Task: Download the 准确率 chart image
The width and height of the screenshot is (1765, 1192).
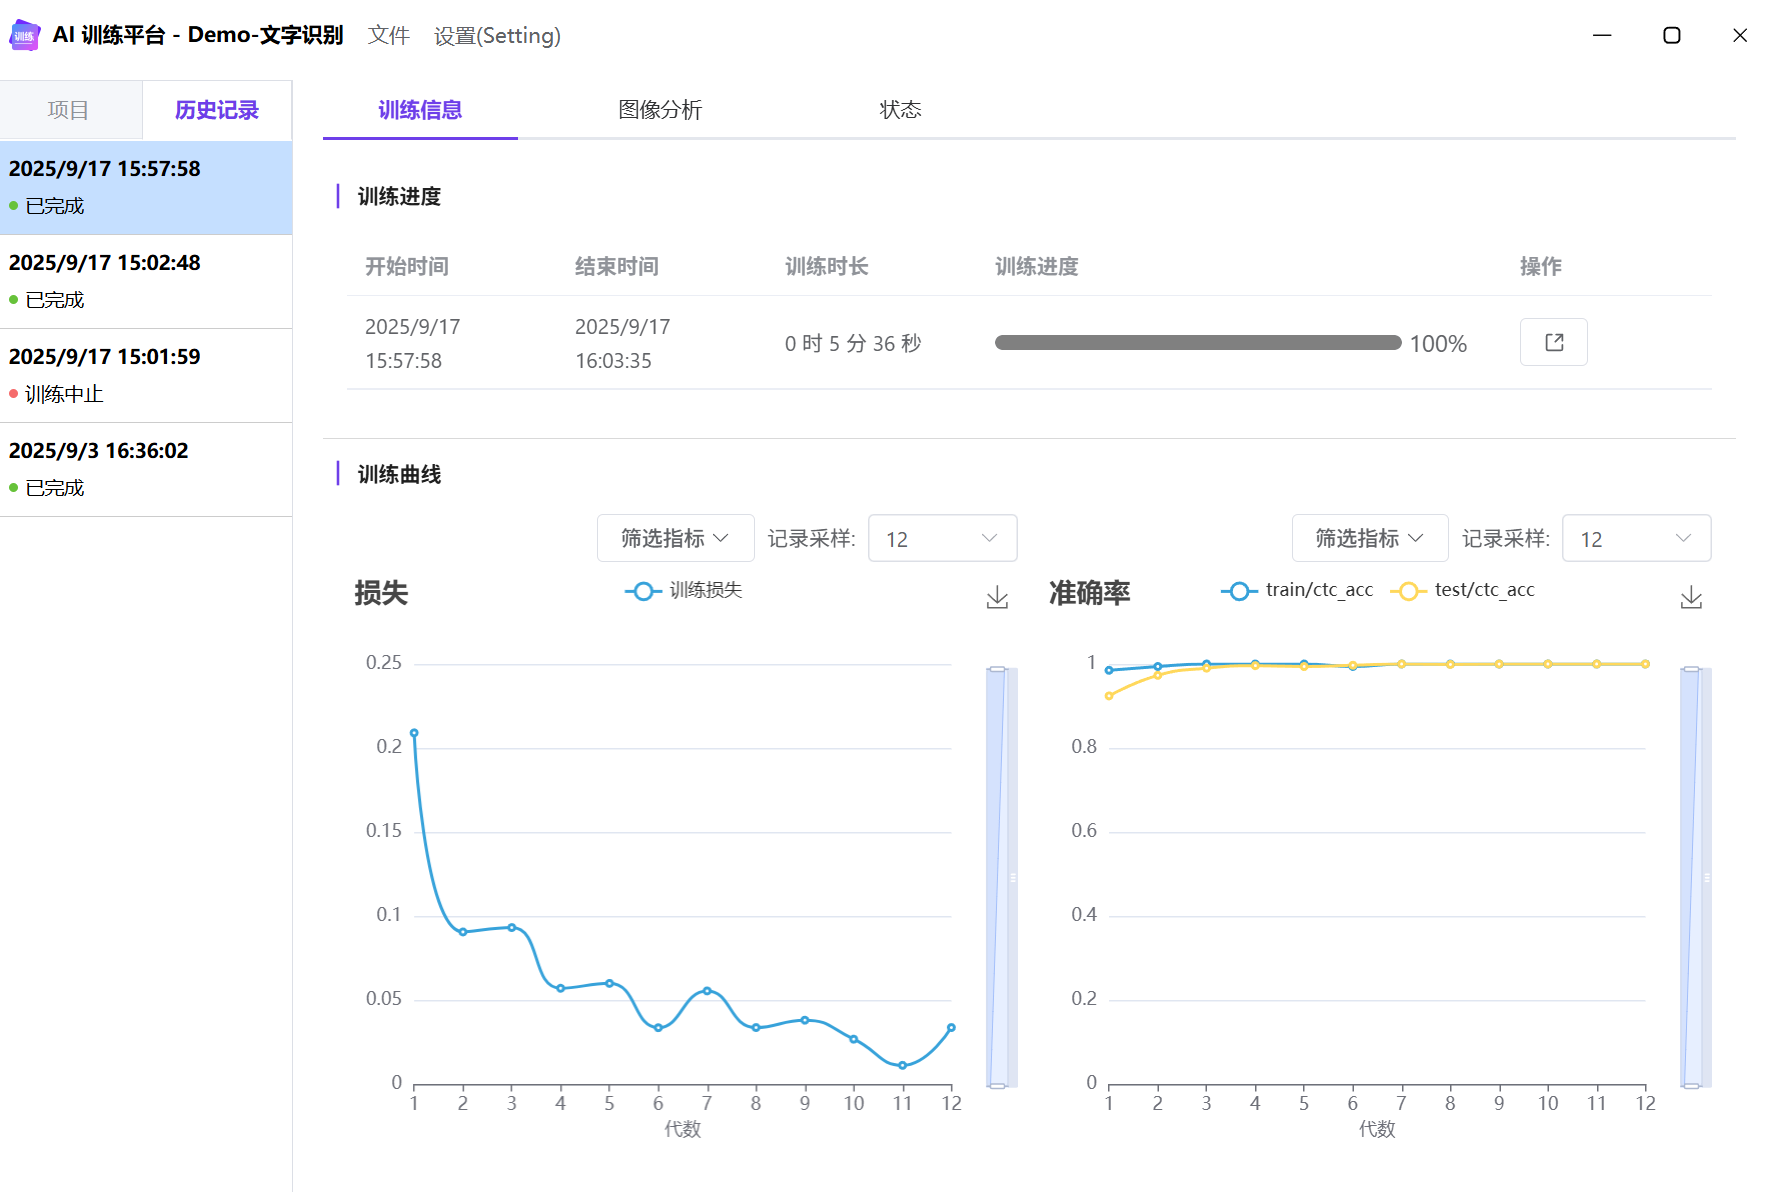Action: (1690, 597)
